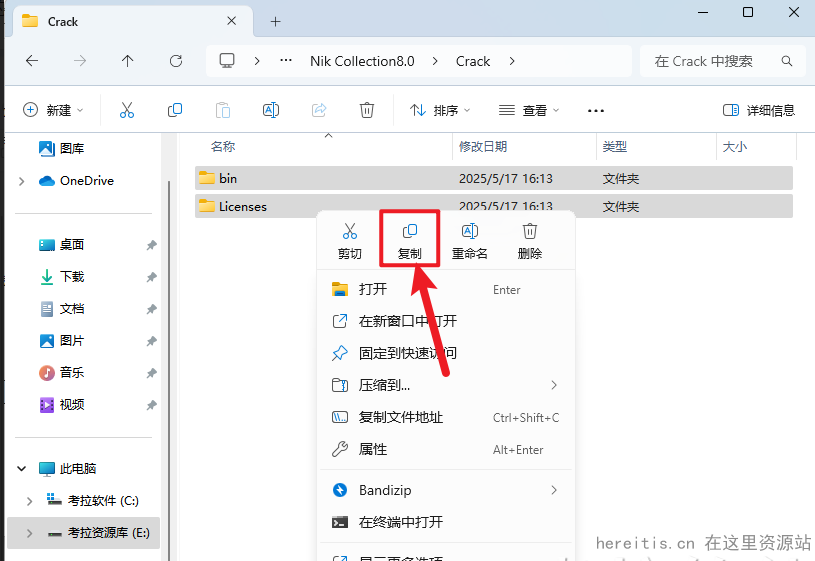This screenshot has width=815, height=561.
Task: Select 复制文件地址 menu entry
Action: [446, 418]
